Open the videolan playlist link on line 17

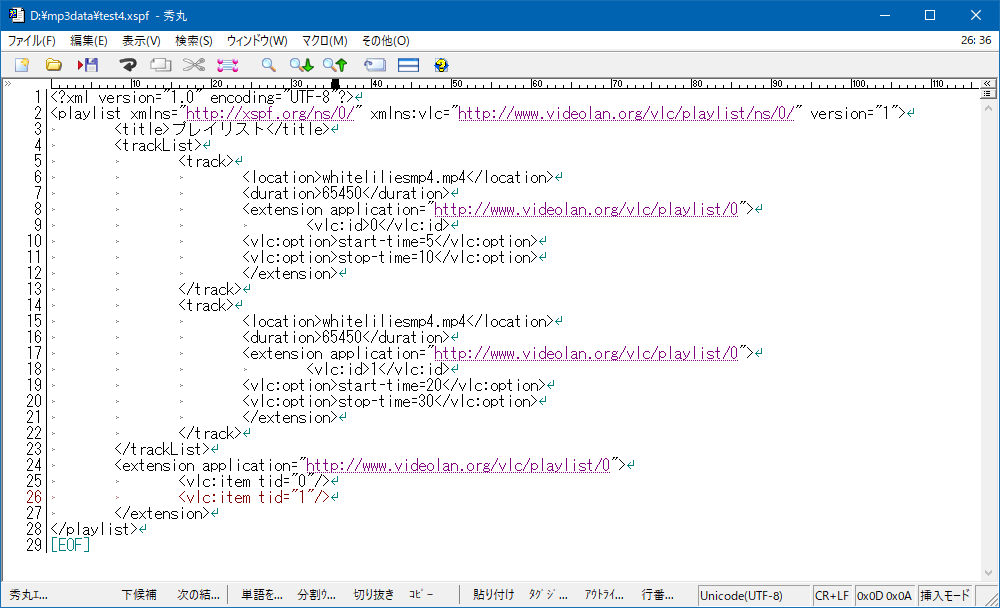[x=586, y=353]
